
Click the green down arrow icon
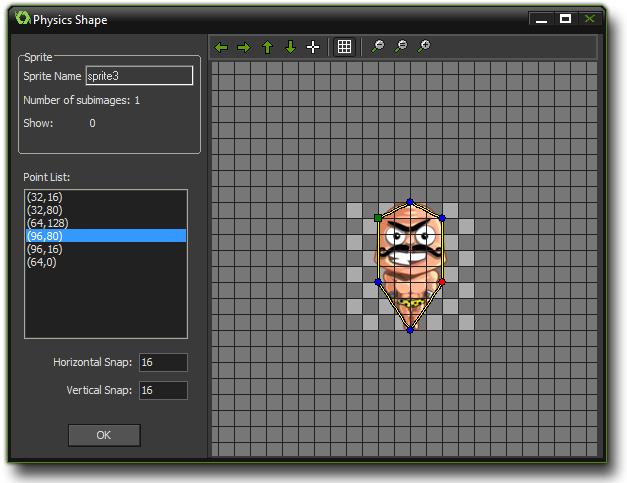tap(290, 47)
